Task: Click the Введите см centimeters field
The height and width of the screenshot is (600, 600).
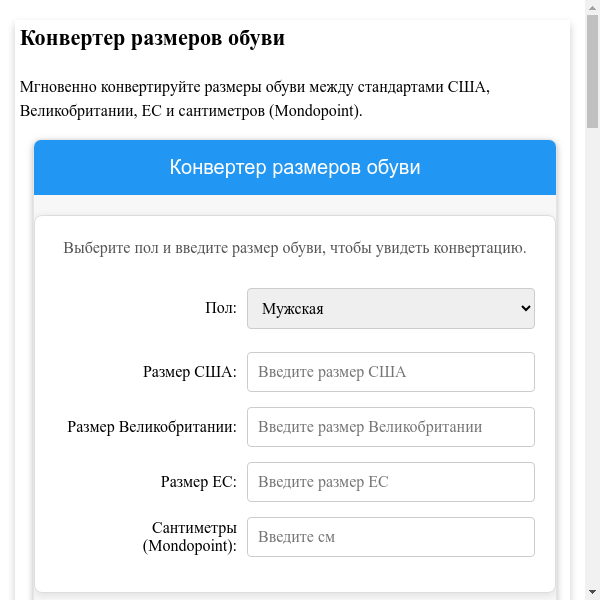Action: click(390, 537)
